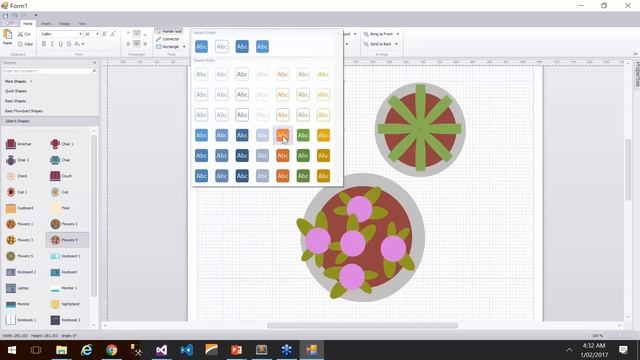Click the Copy command
Screen dimensions: 640x360
tap(25, 44)
